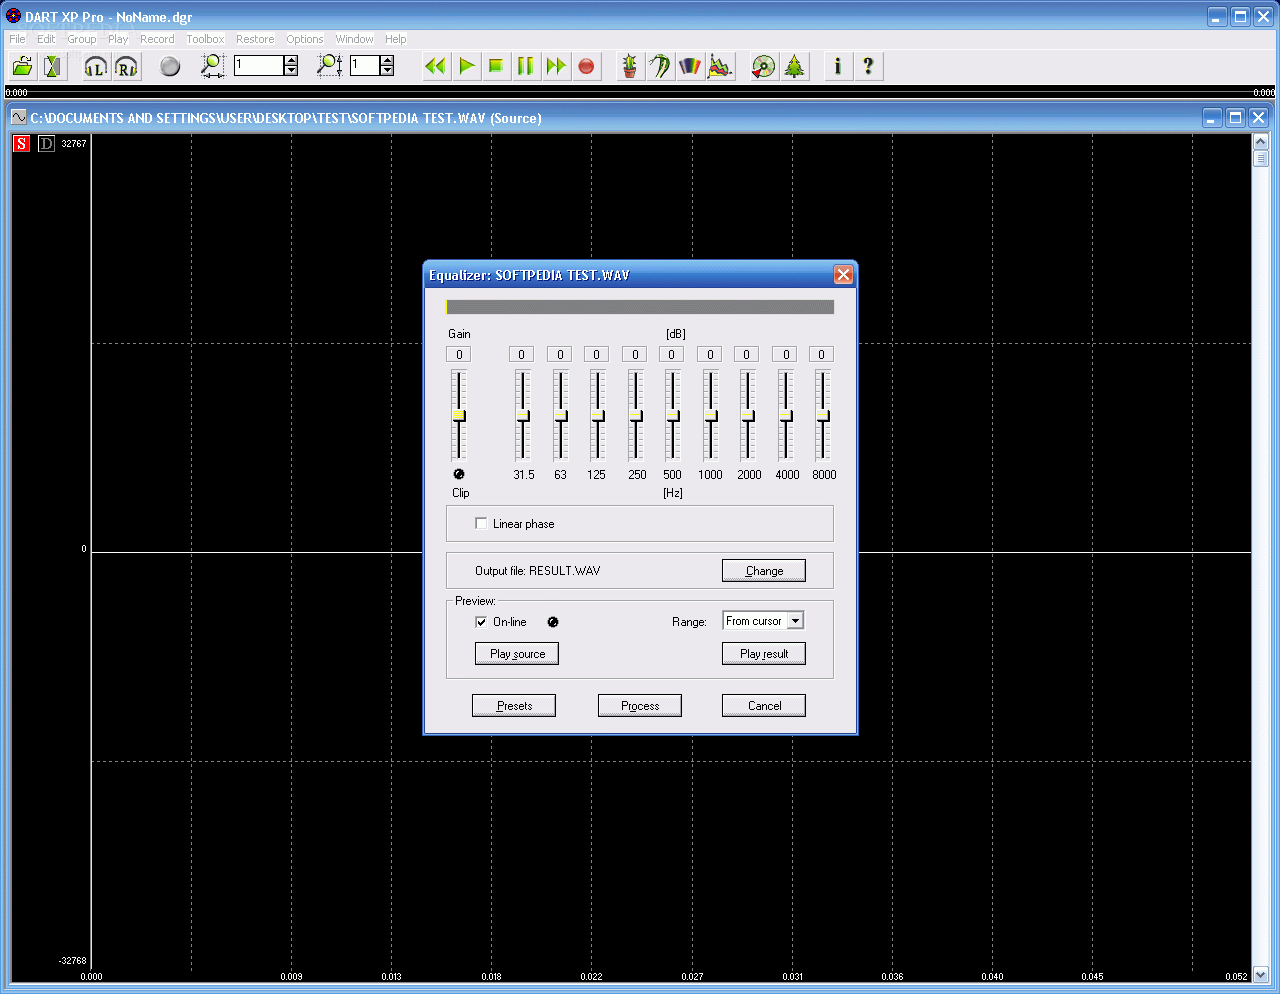Image resolution: width=1280 pixels, height=994 pixels.
Task: Increase the horizontal zoom spinner value
Action: [291, 60]
